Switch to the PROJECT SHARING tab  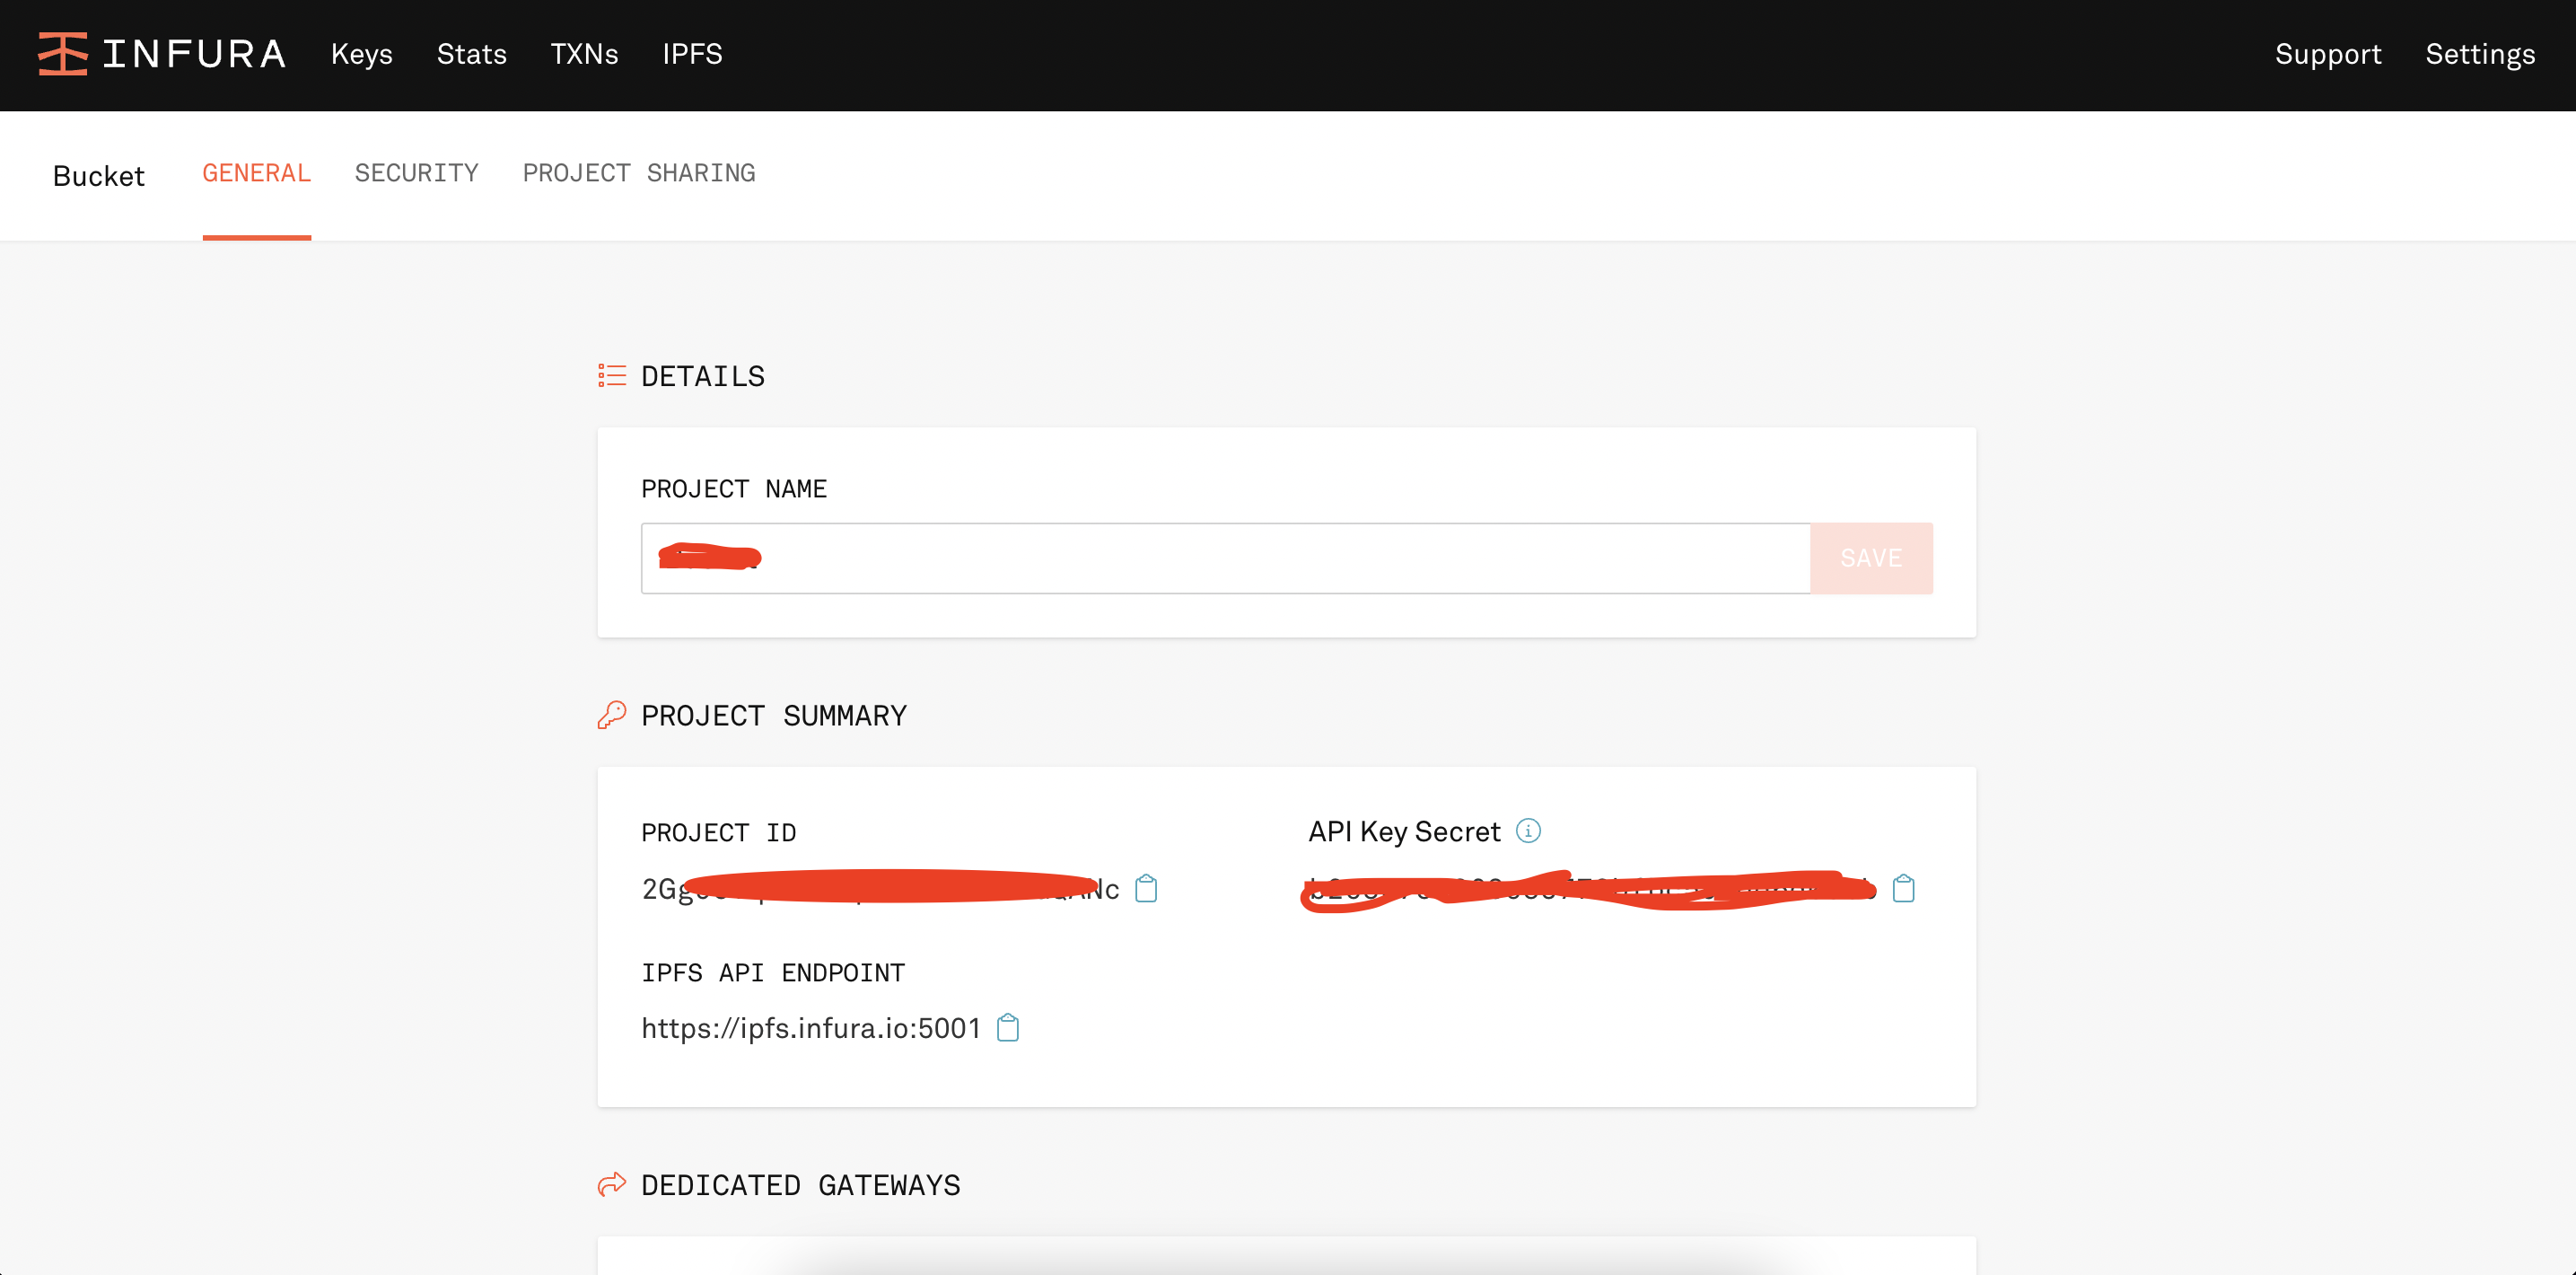pos(639,174)
